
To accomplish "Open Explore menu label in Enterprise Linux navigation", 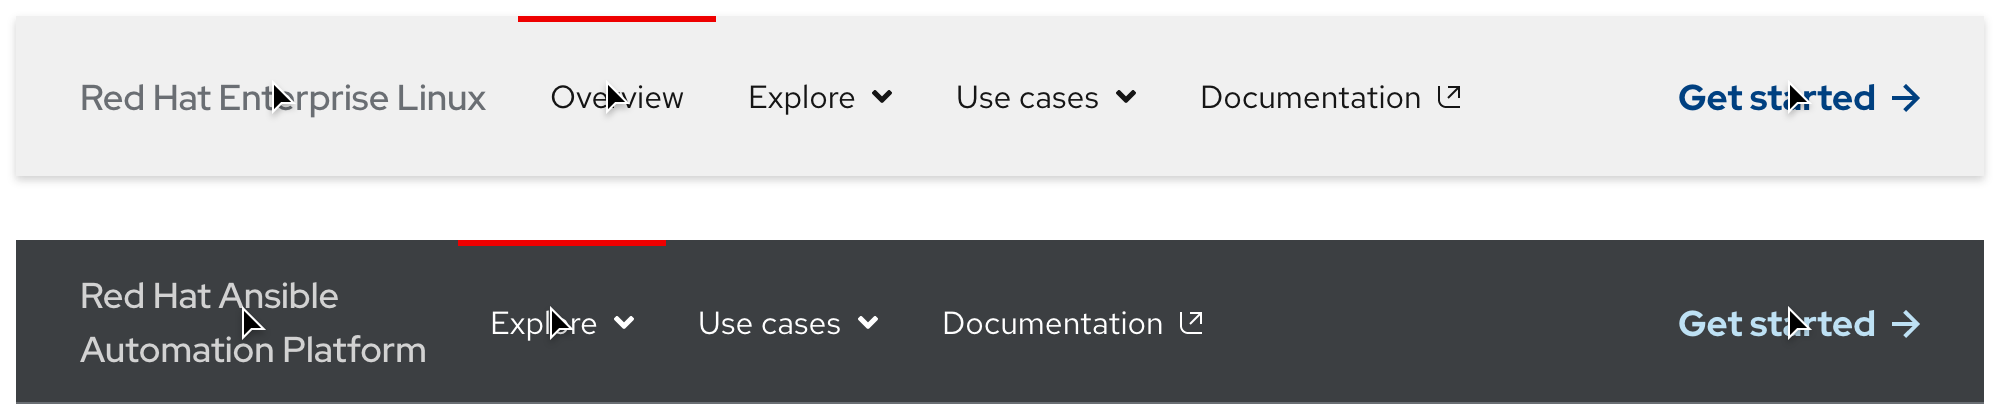I will 801,98.
